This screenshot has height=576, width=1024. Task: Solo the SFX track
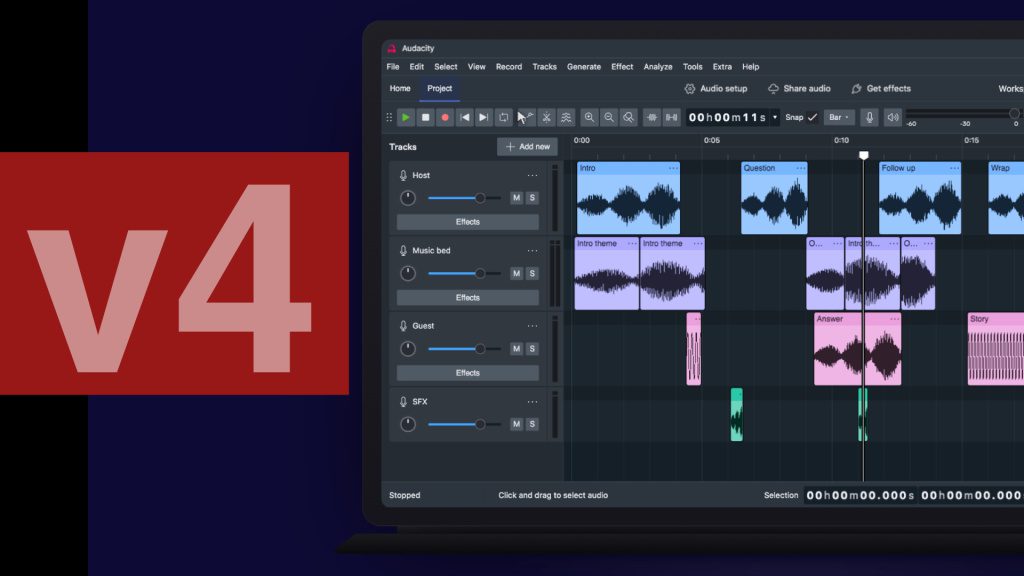[x=532, y=424]
